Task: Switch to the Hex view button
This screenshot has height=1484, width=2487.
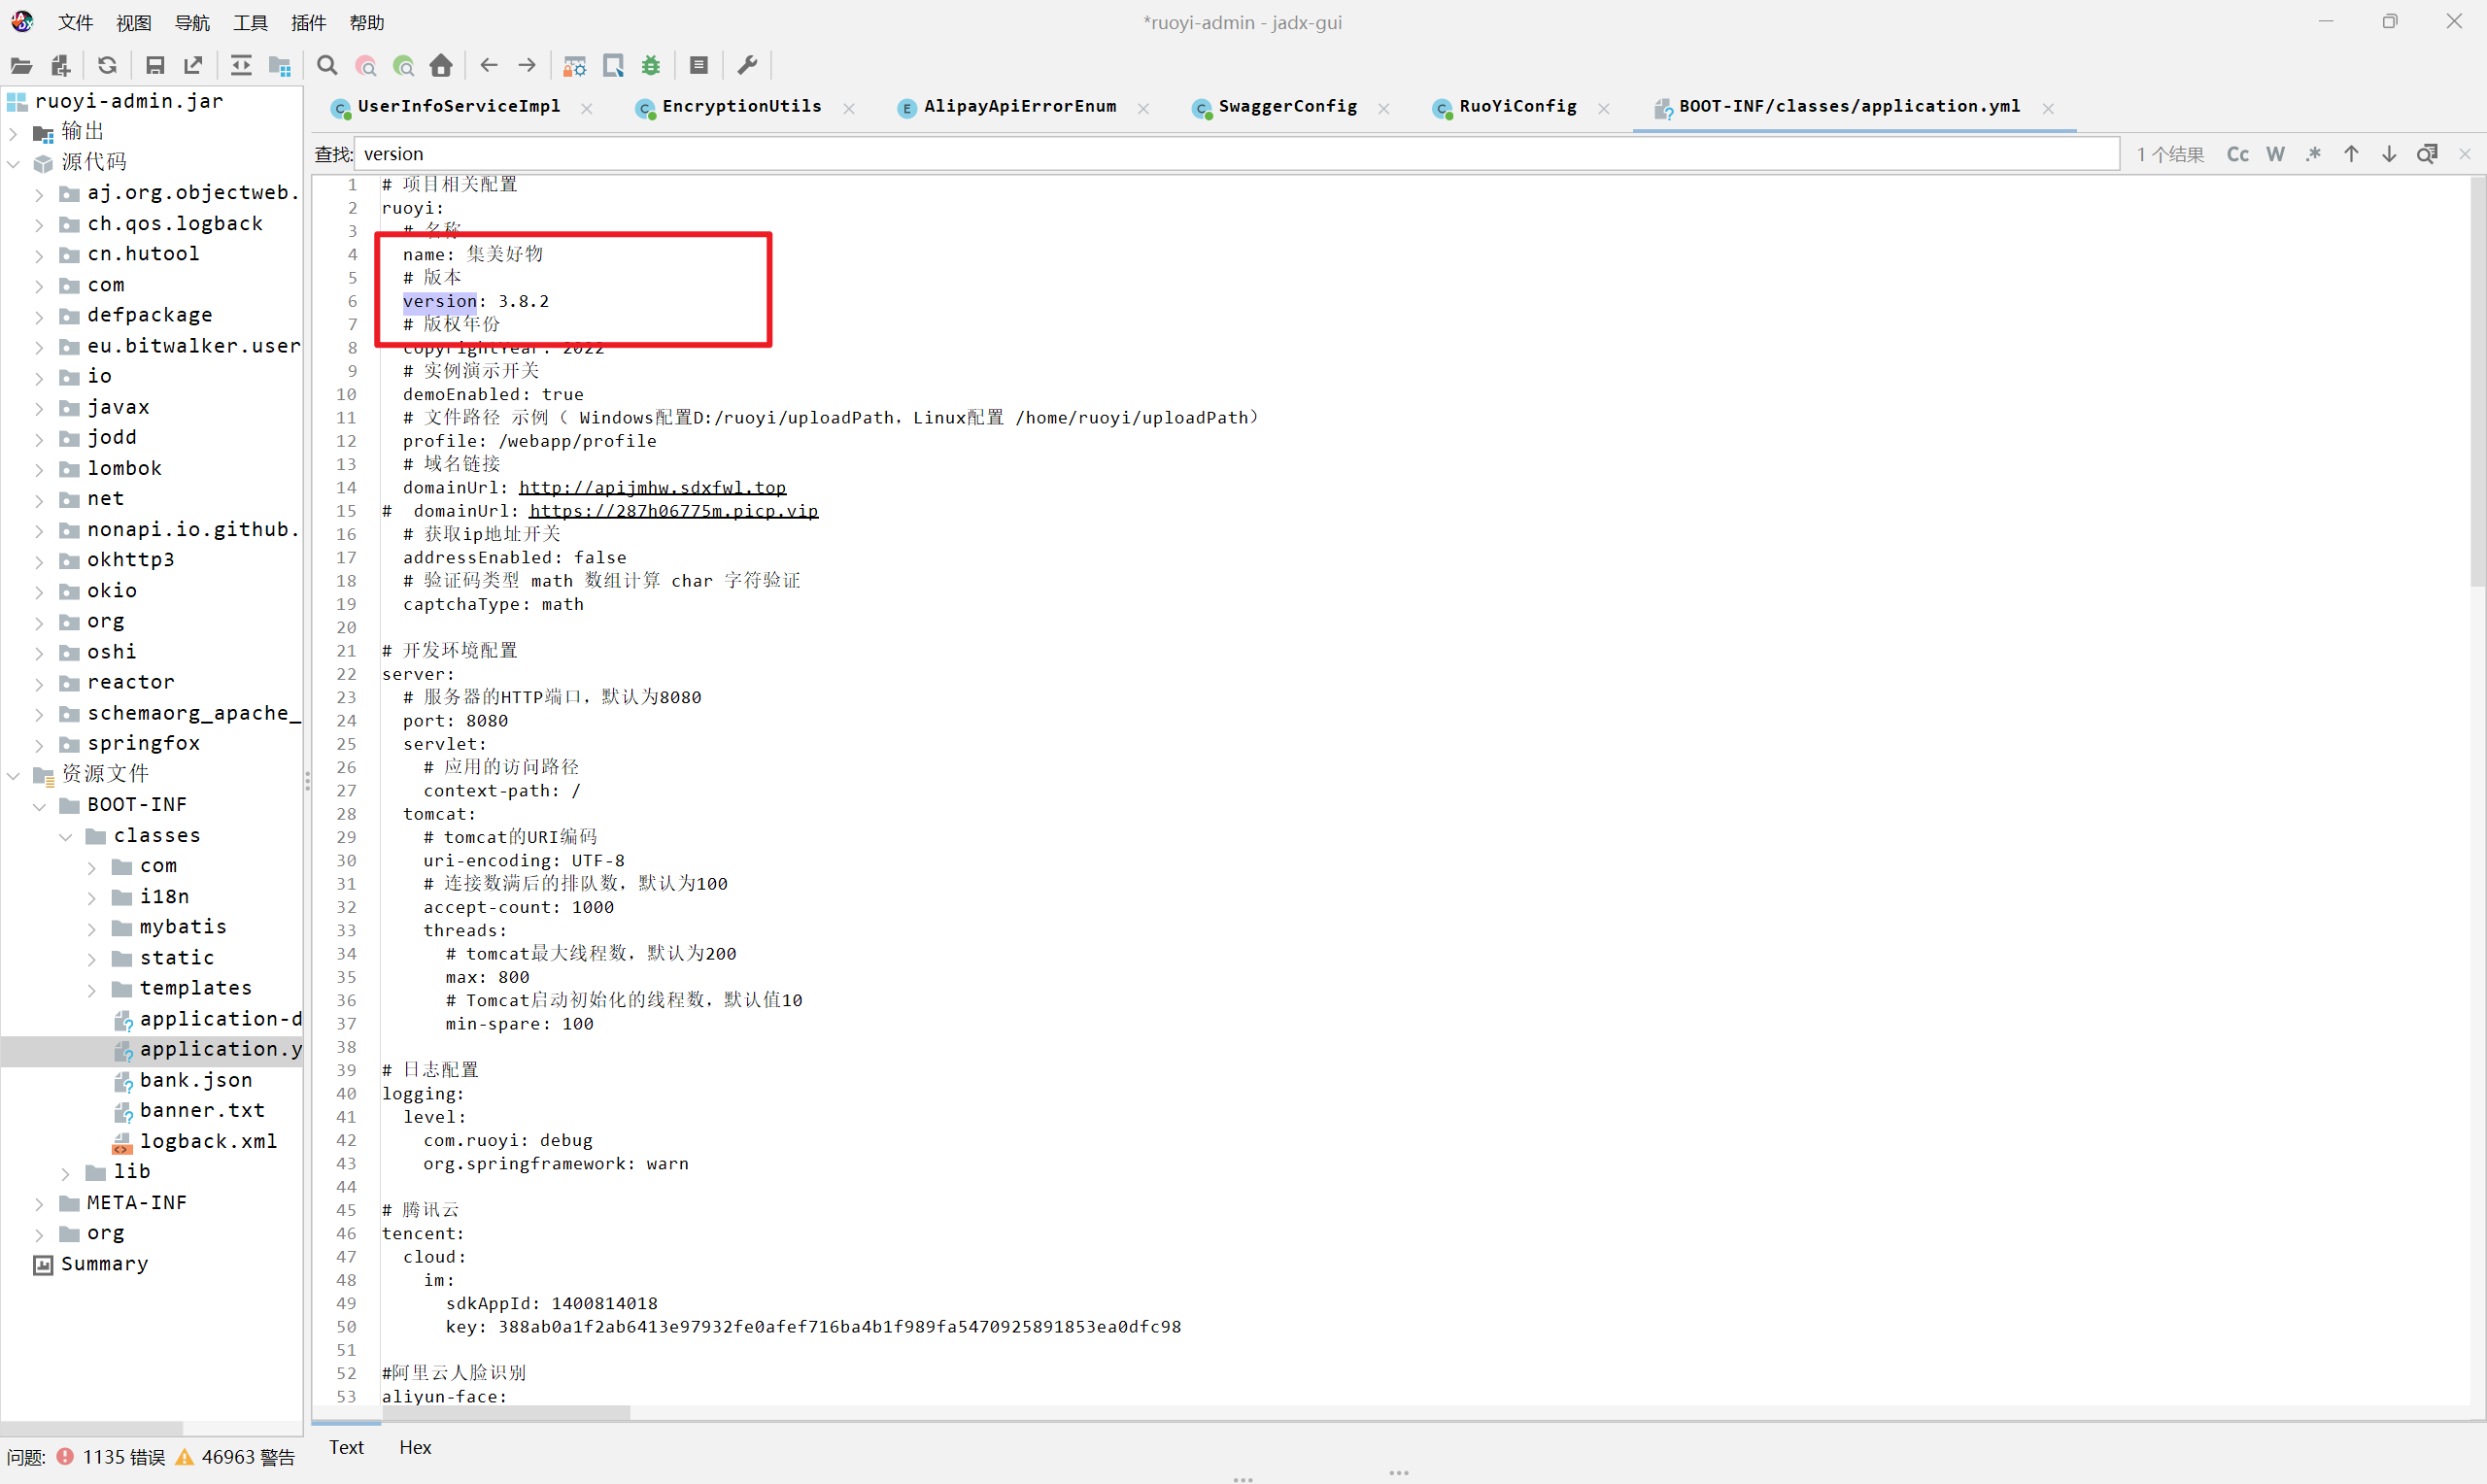Action: point(415,1447)
